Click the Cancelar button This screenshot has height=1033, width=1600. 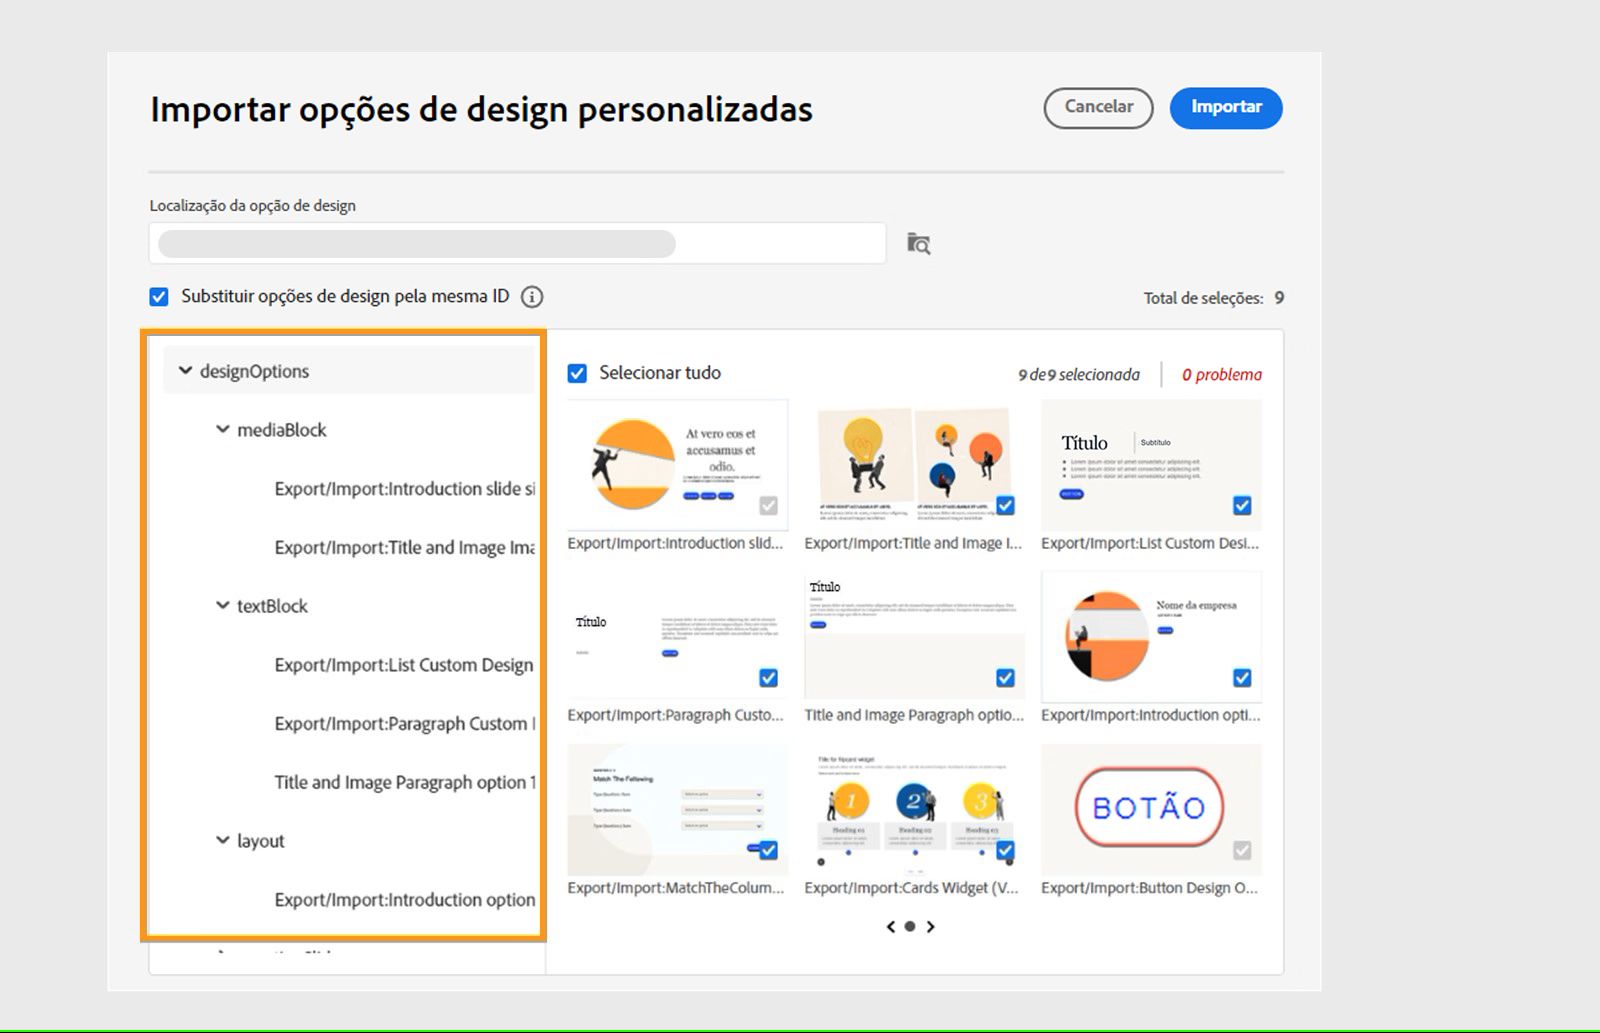(x=1097, y=108)
